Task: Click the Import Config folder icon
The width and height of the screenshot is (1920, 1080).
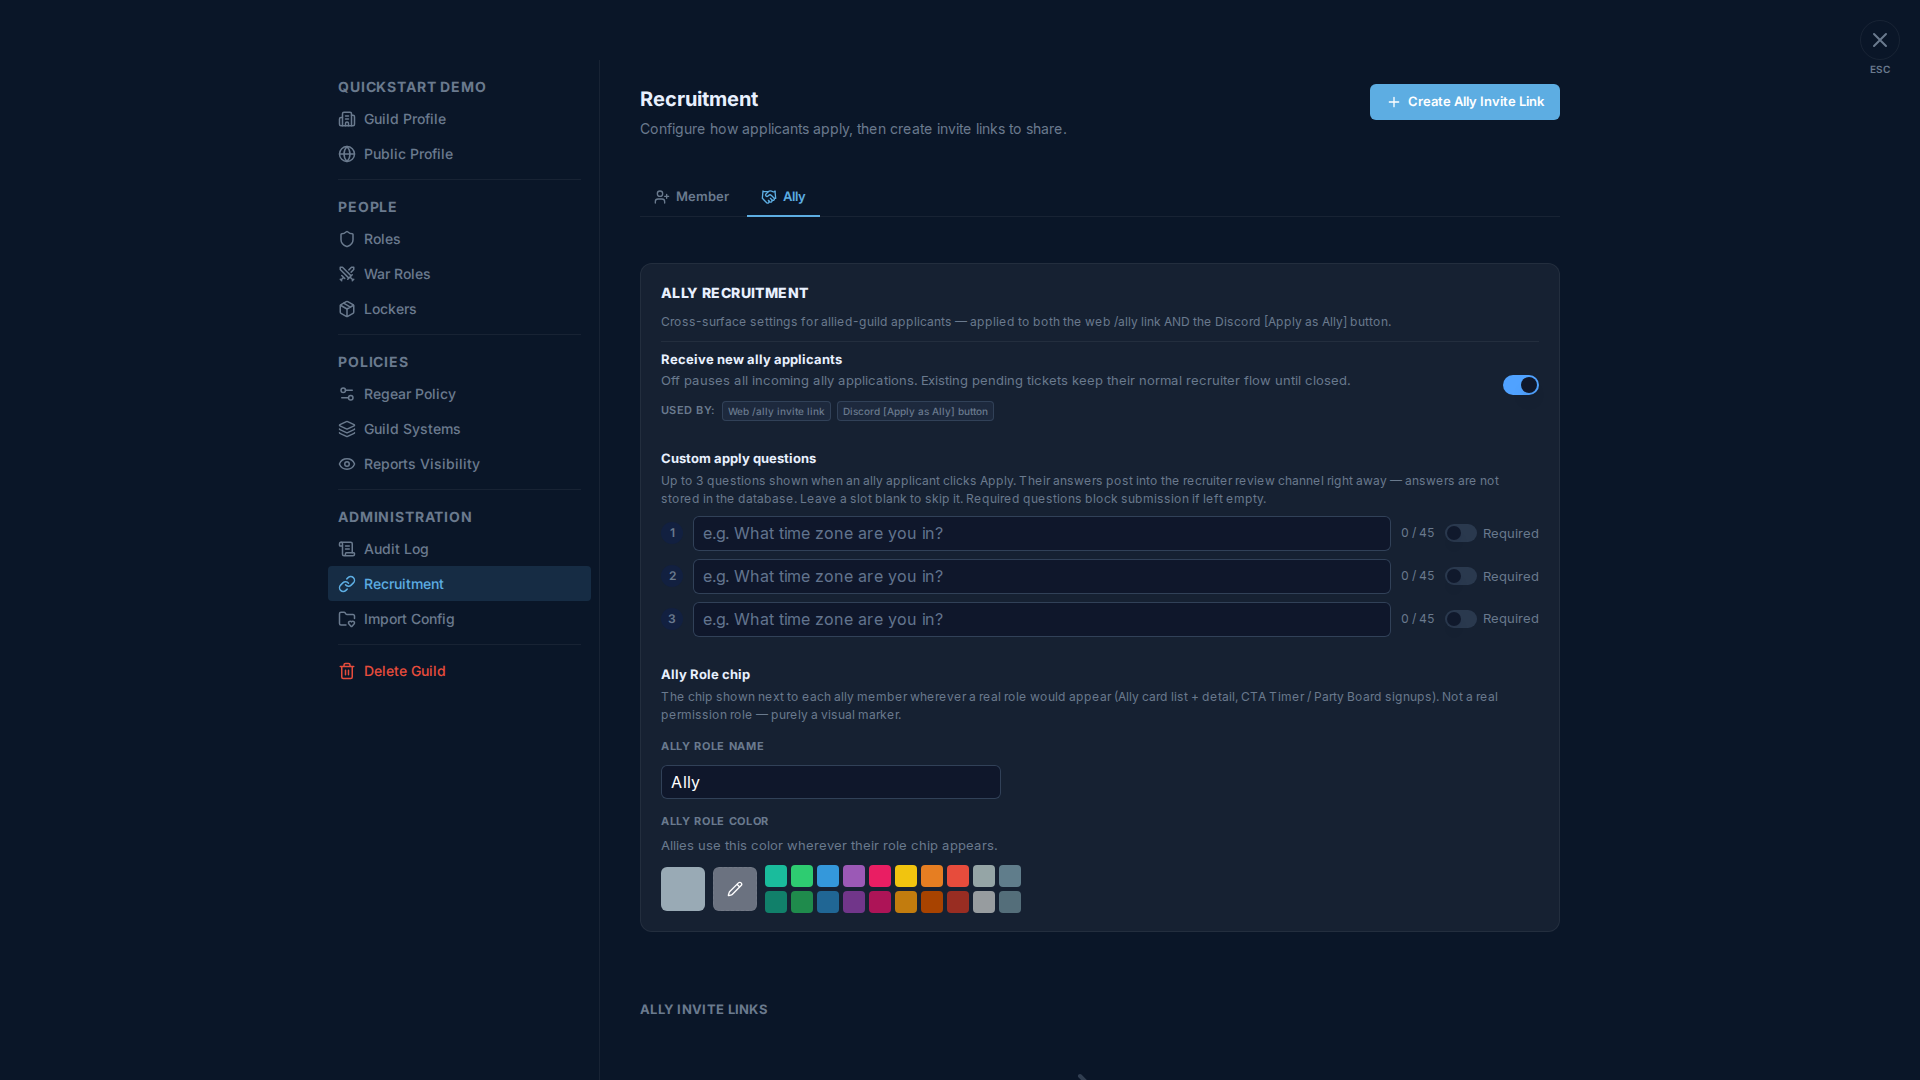Action: (347, 619)
